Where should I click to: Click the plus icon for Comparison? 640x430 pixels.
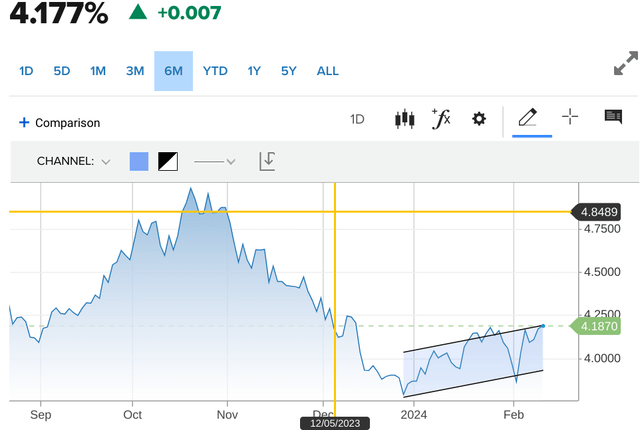tap(24, 122)
